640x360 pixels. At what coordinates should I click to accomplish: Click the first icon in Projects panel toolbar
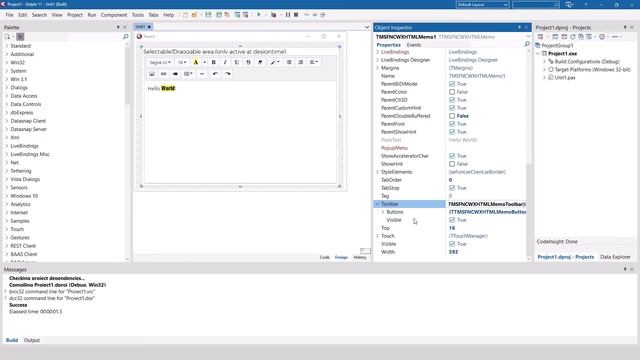coord(540,37)
